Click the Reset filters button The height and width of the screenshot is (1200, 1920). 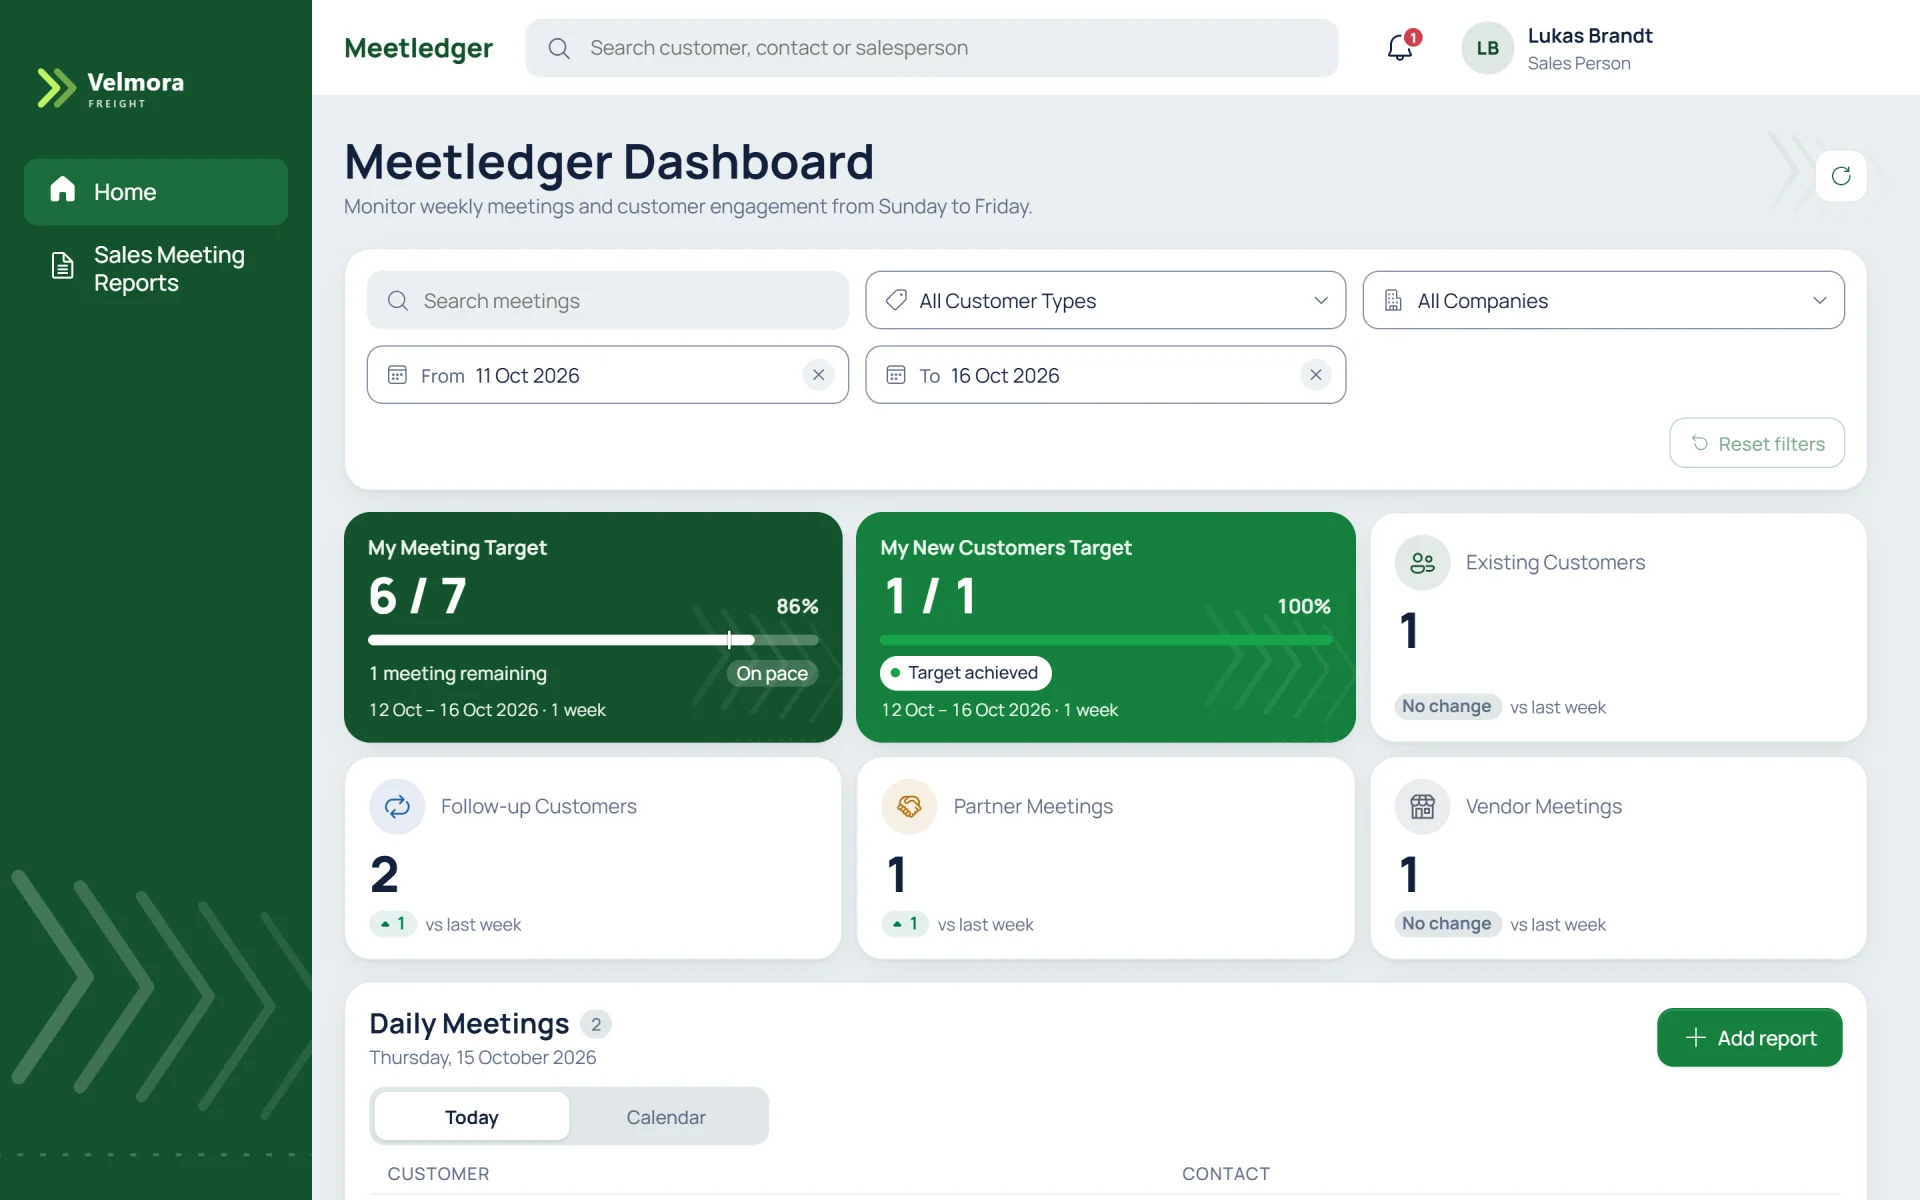[x=1757, y=443]
